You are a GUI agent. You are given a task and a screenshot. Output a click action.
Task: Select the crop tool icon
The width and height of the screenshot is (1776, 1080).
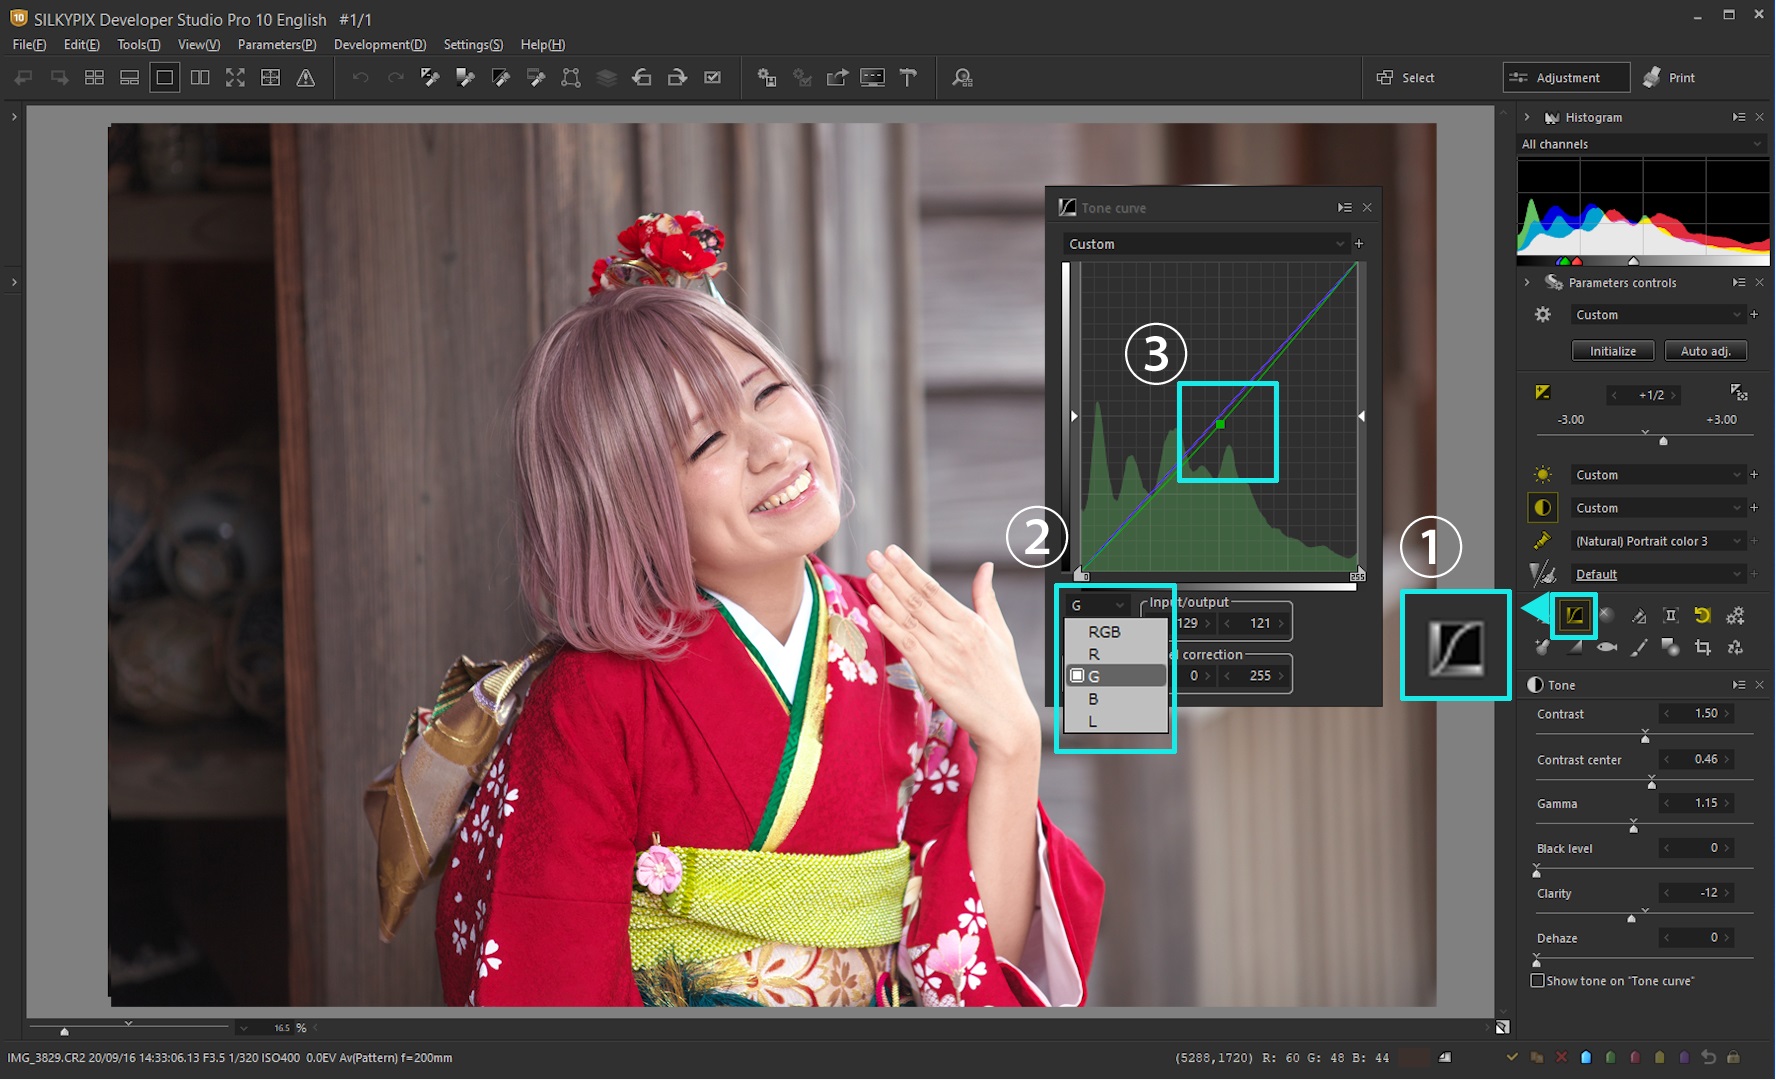[x=1703, y=648]
